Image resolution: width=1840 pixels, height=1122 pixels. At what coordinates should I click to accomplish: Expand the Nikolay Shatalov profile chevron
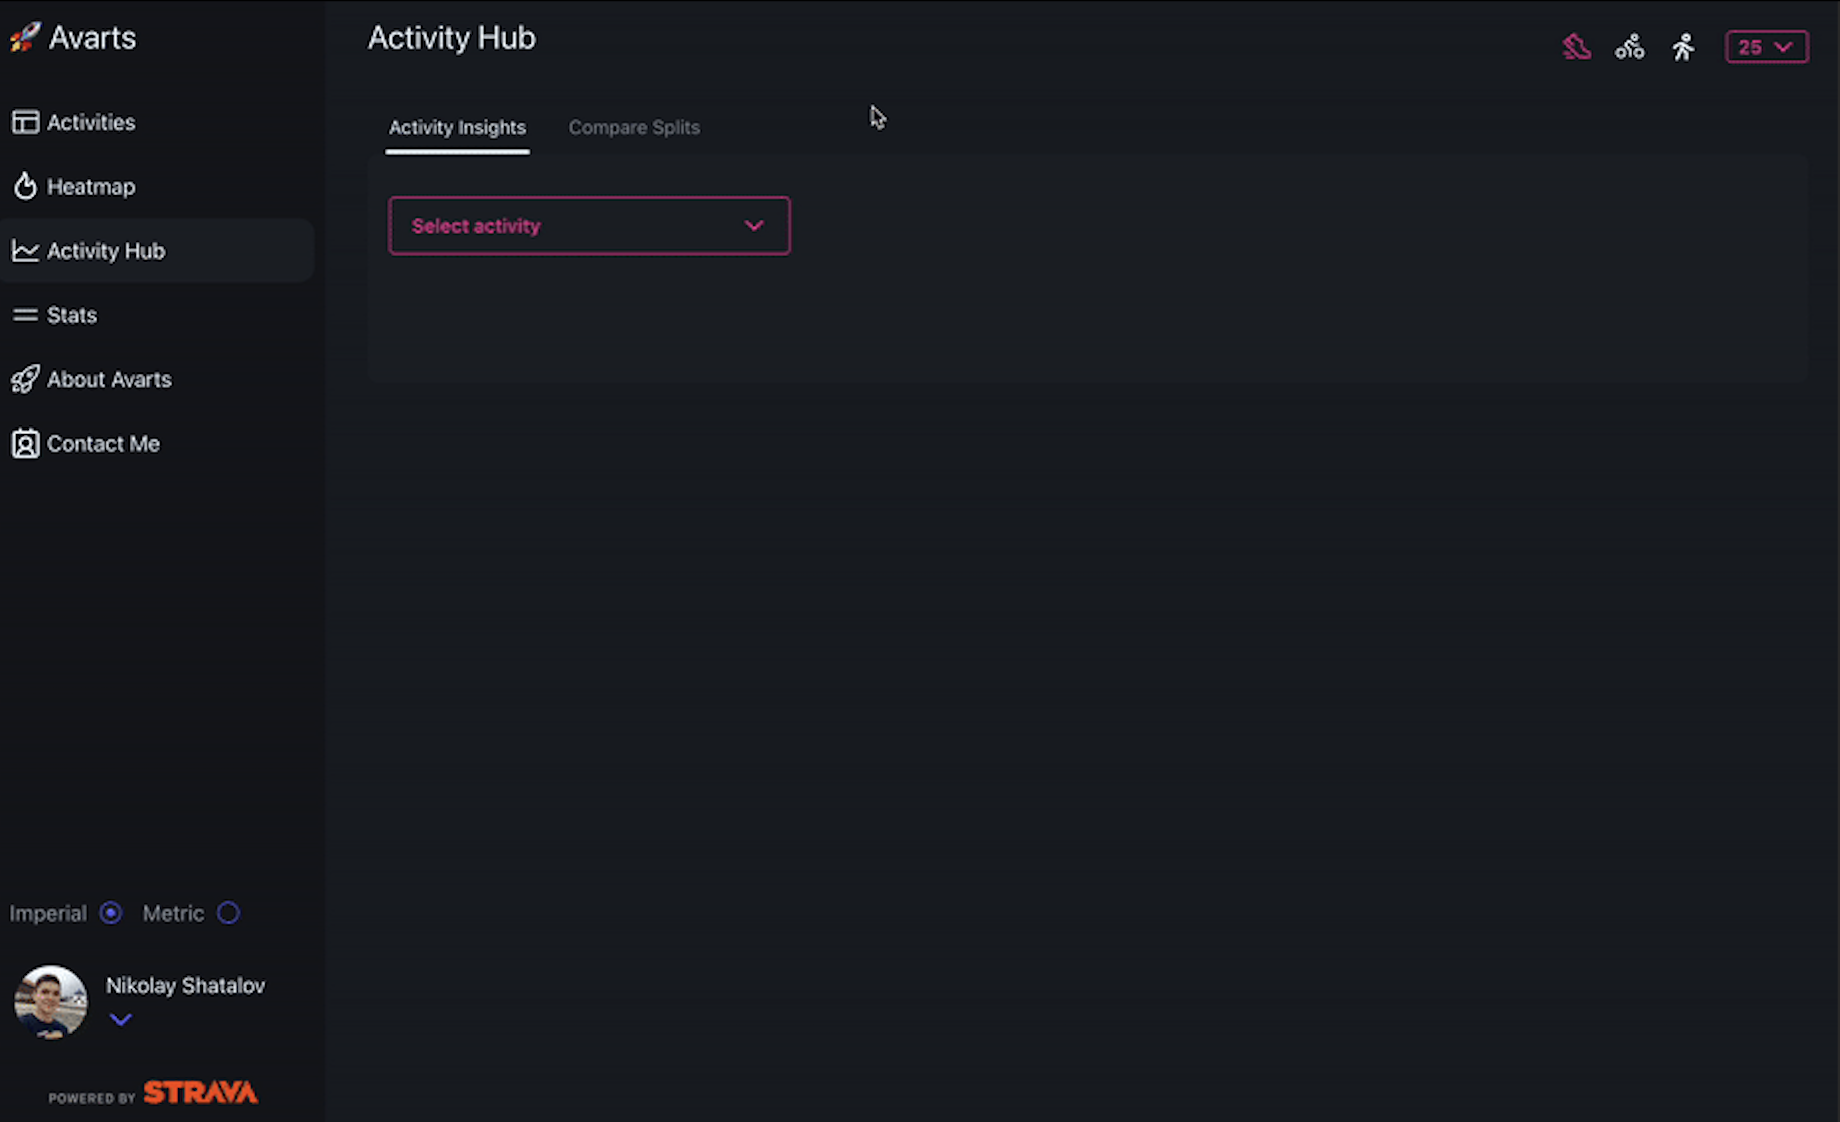pos(121,1019)
